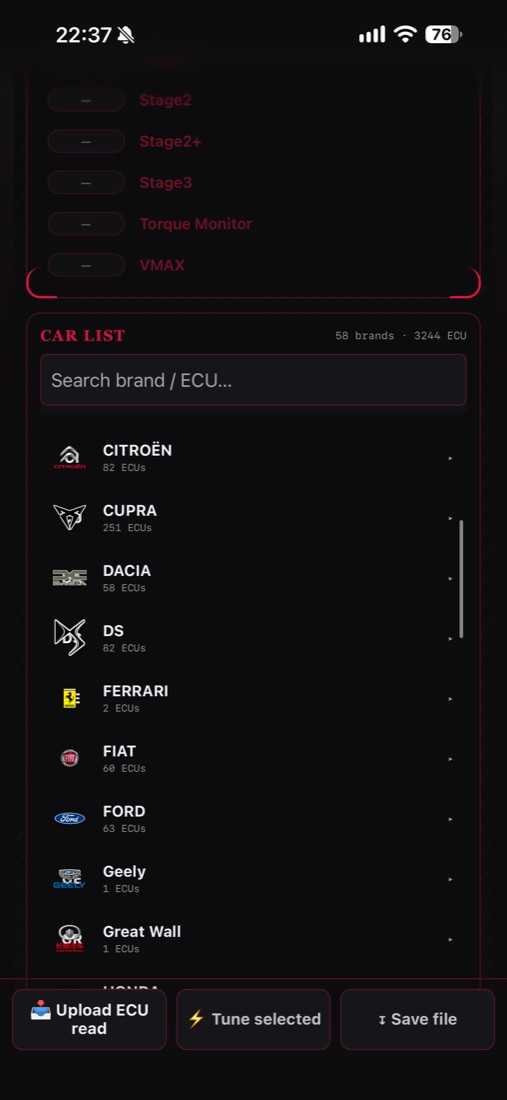This screenshot has width=507, height=1100.
Task: Select the Fiat logo icon
Action: click(69, 758)
